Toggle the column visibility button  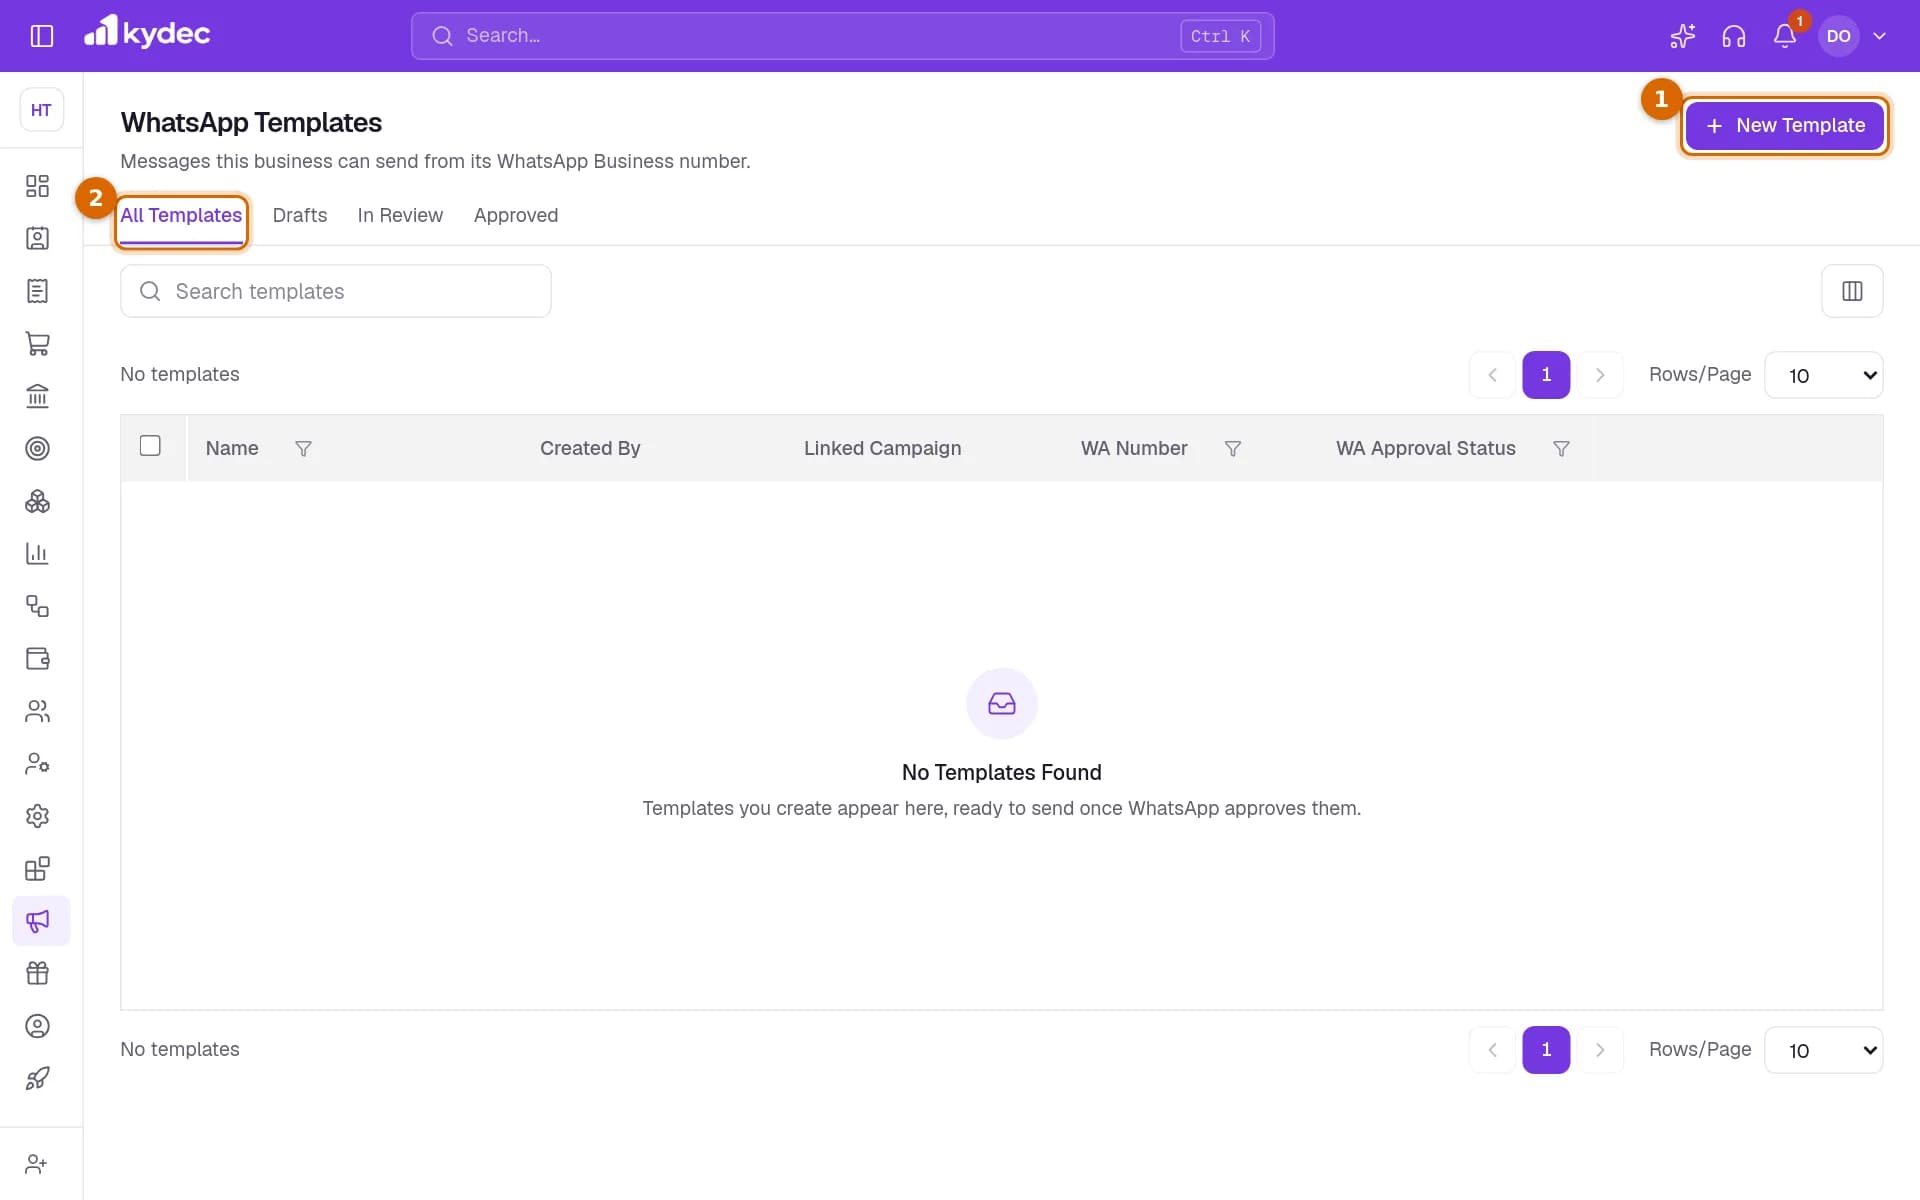(x=1852, y=291)
